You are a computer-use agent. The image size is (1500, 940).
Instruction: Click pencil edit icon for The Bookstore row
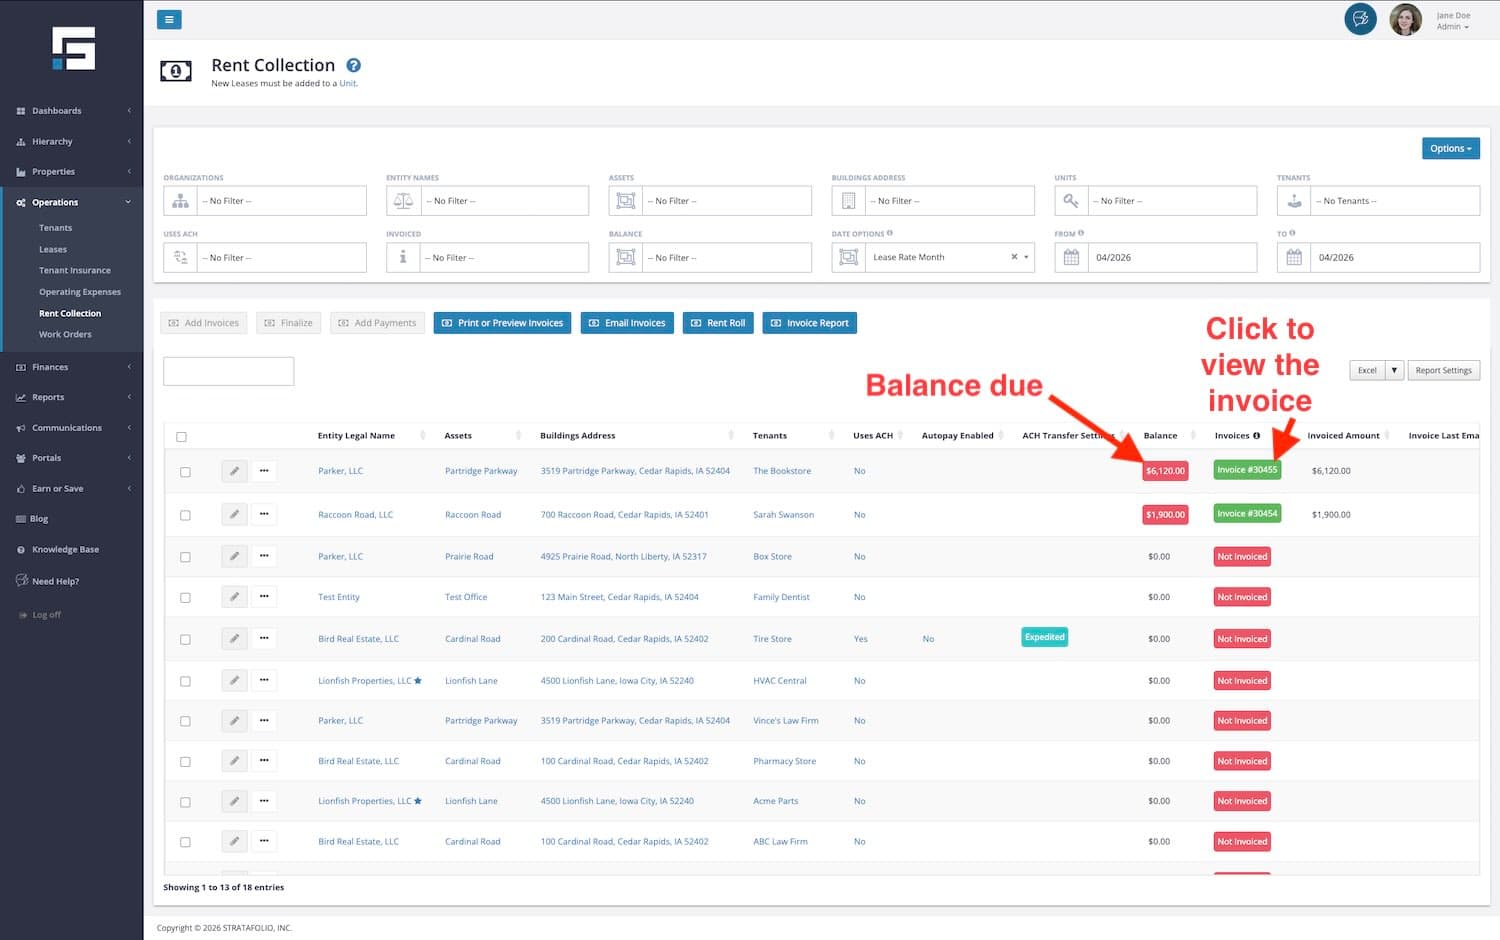[234, 471]
